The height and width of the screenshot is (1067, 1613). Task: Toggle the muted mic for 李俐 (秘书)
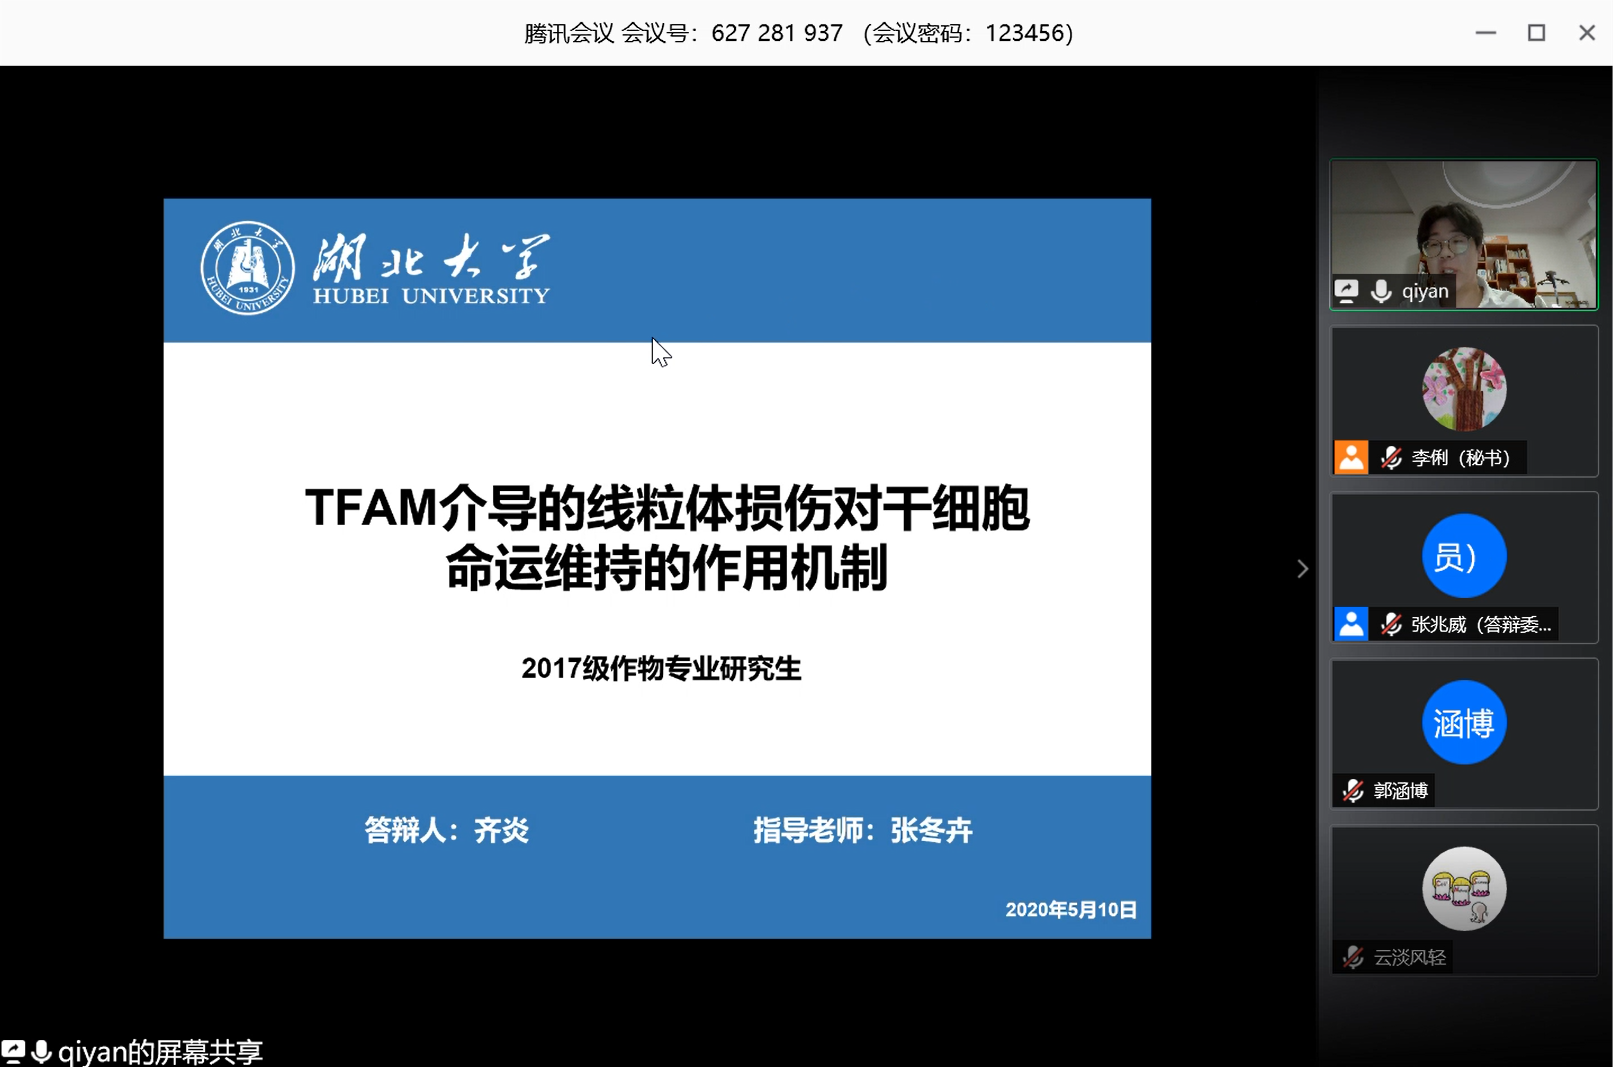1391,457
